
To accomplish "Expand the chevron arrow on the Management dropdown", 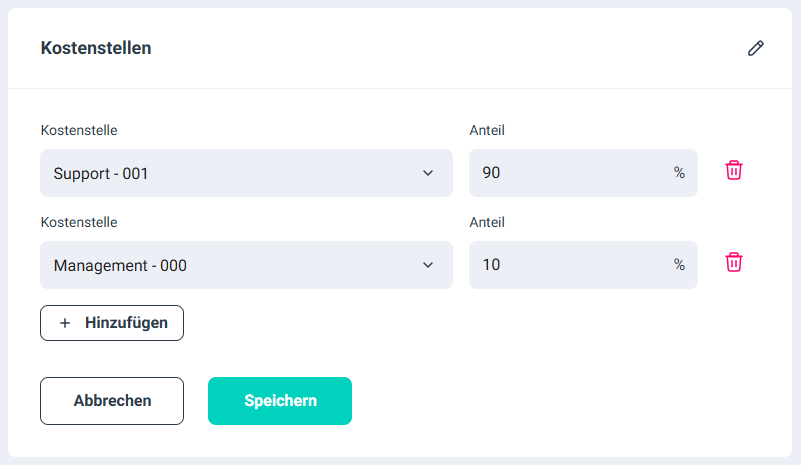I will (428, 265).
